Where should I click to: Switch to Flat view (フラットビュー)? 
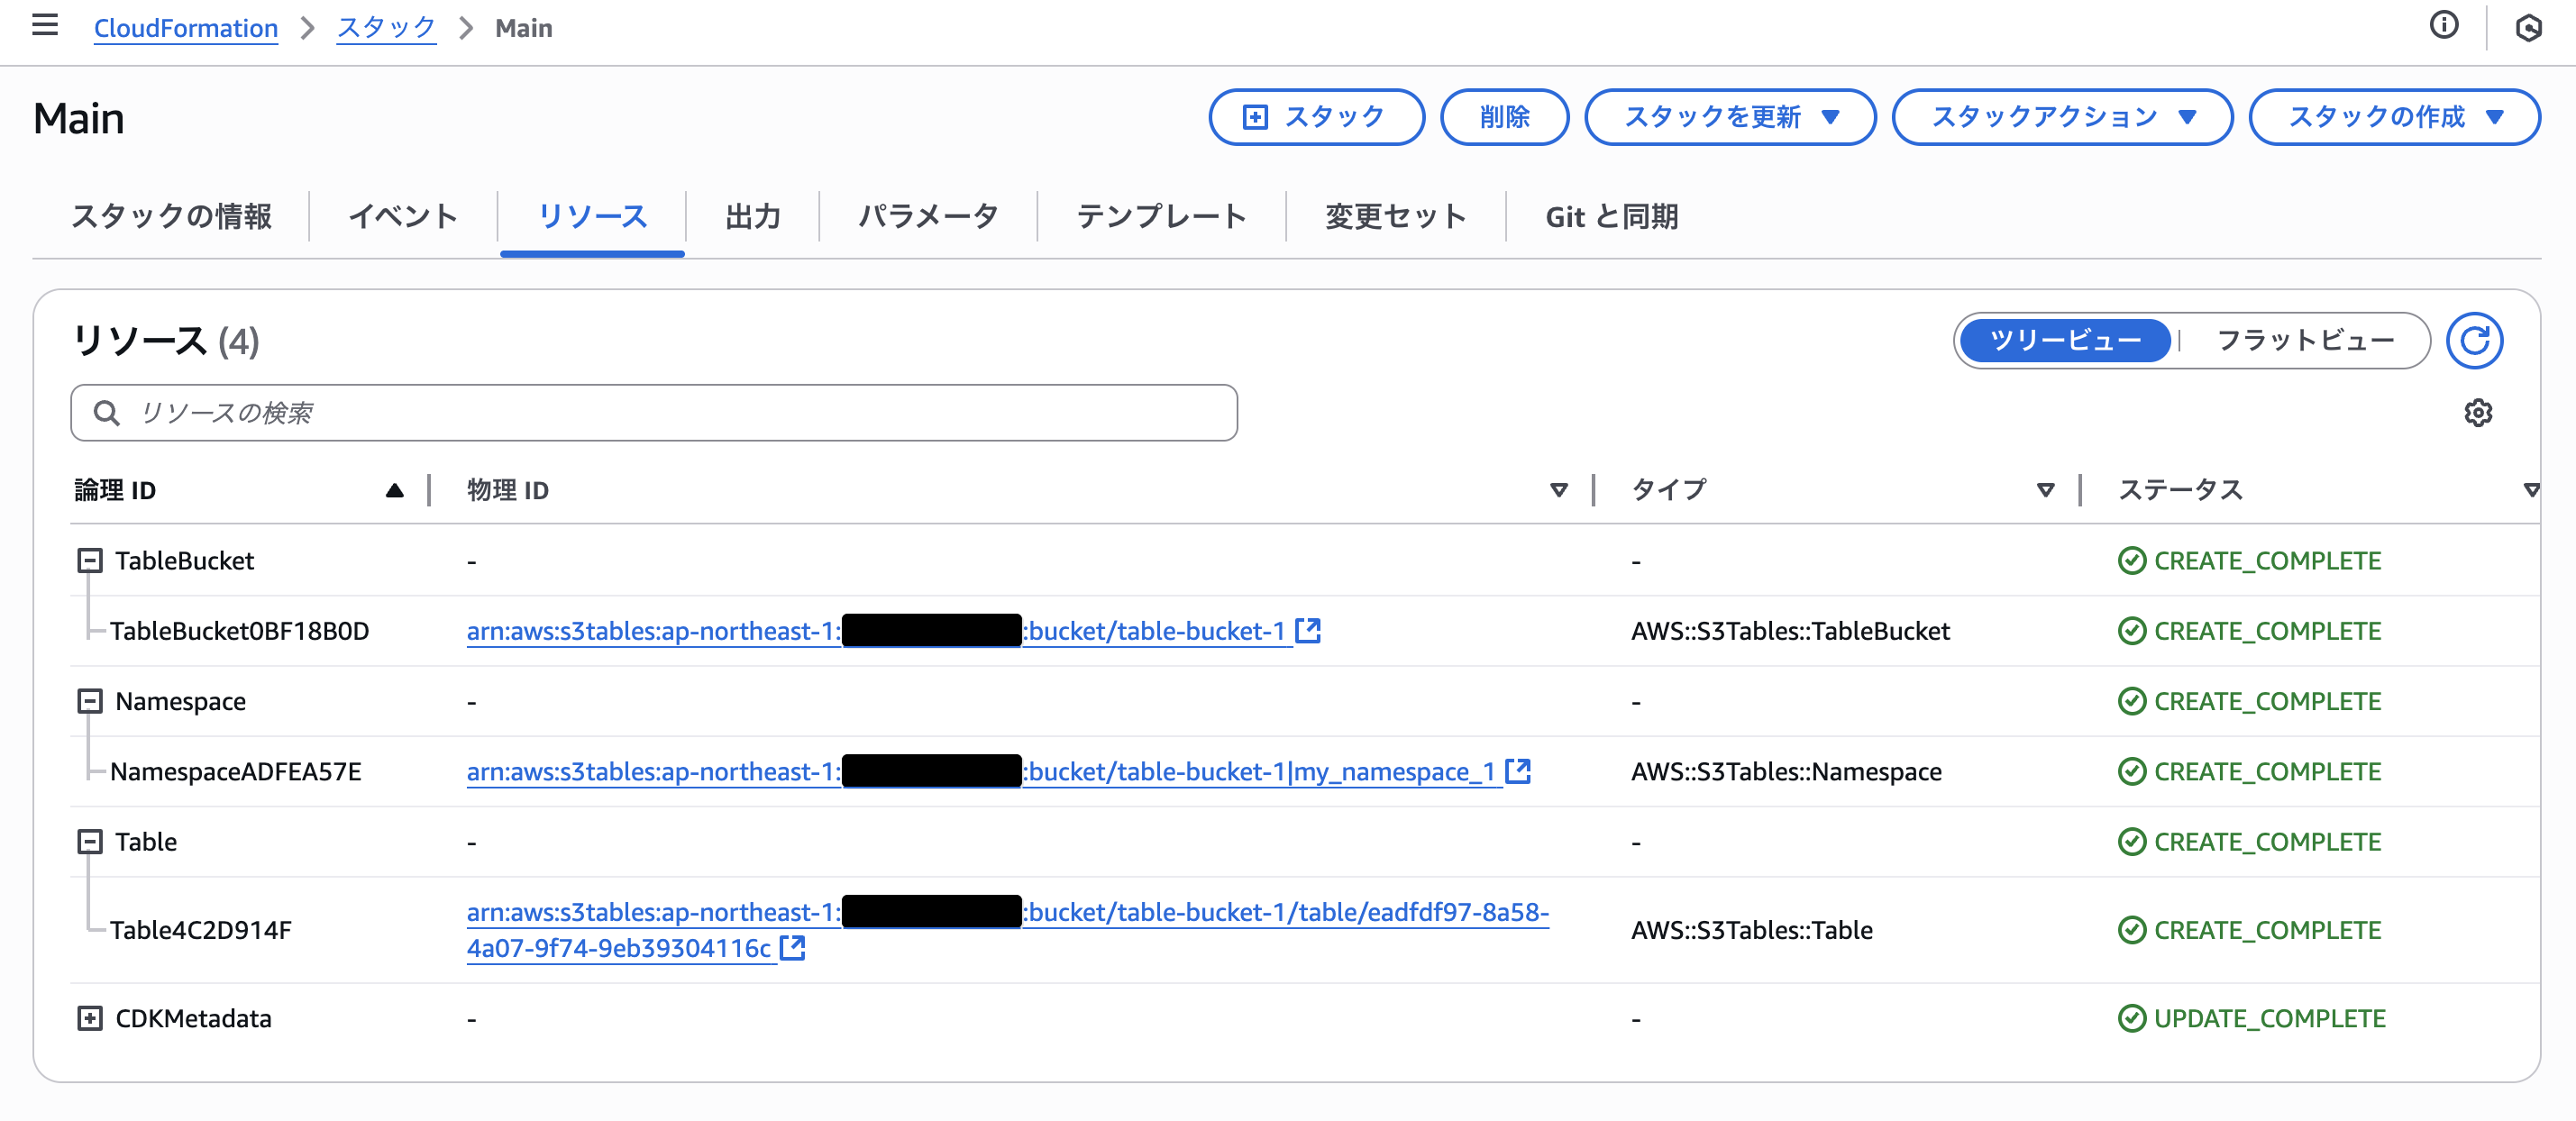2305,341
